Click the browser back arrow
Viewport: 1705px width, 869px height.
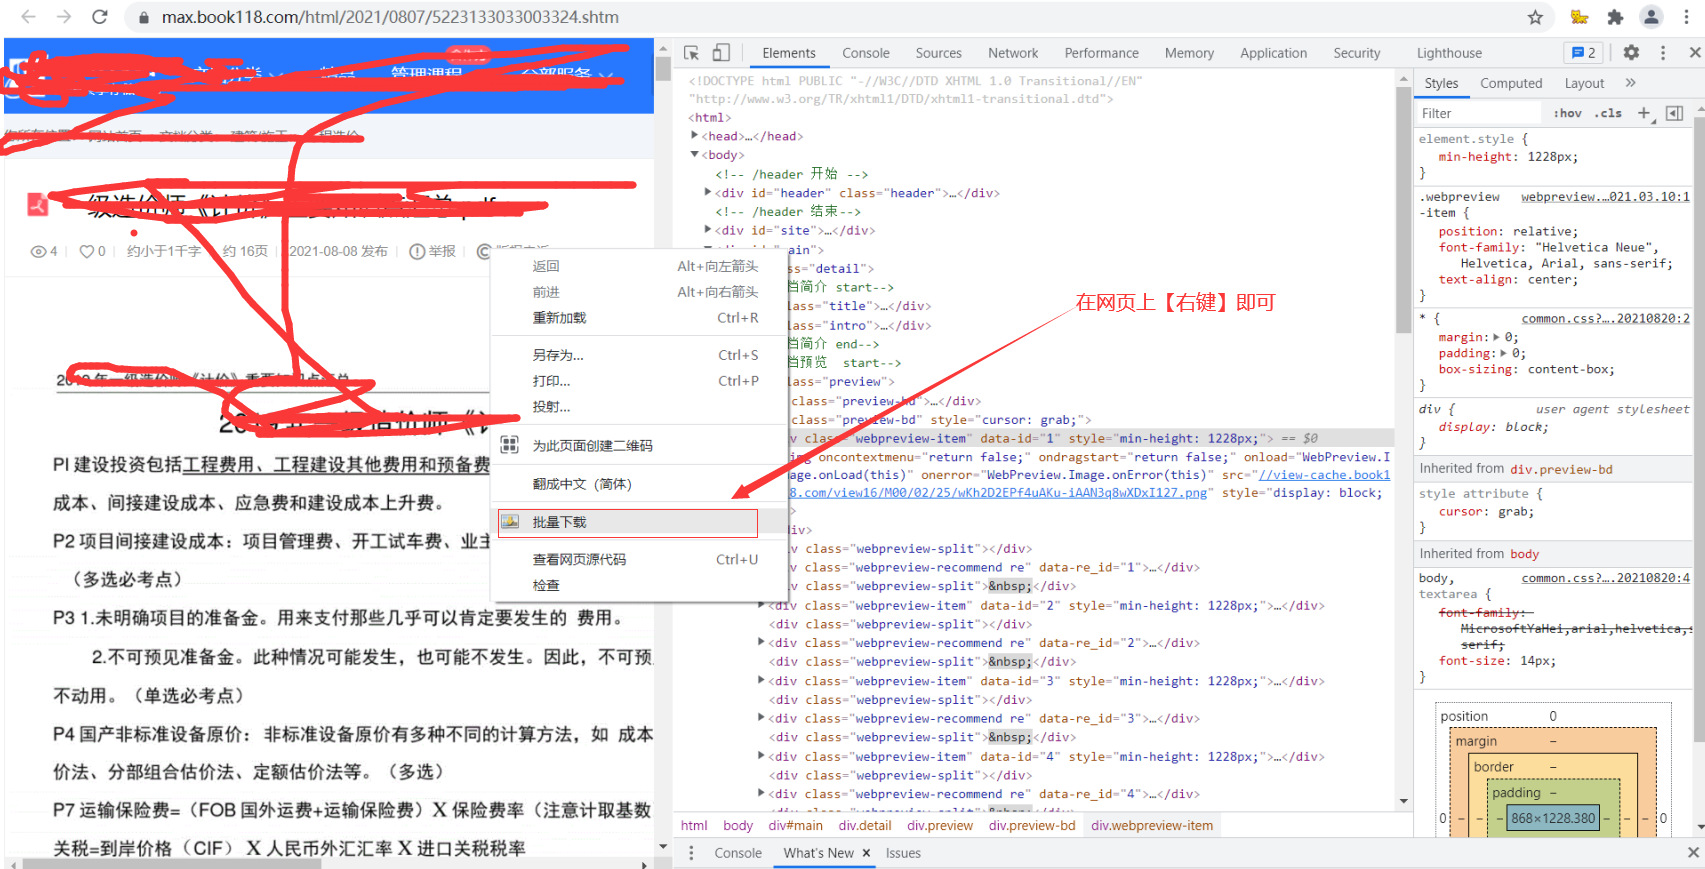coord(28,17)
